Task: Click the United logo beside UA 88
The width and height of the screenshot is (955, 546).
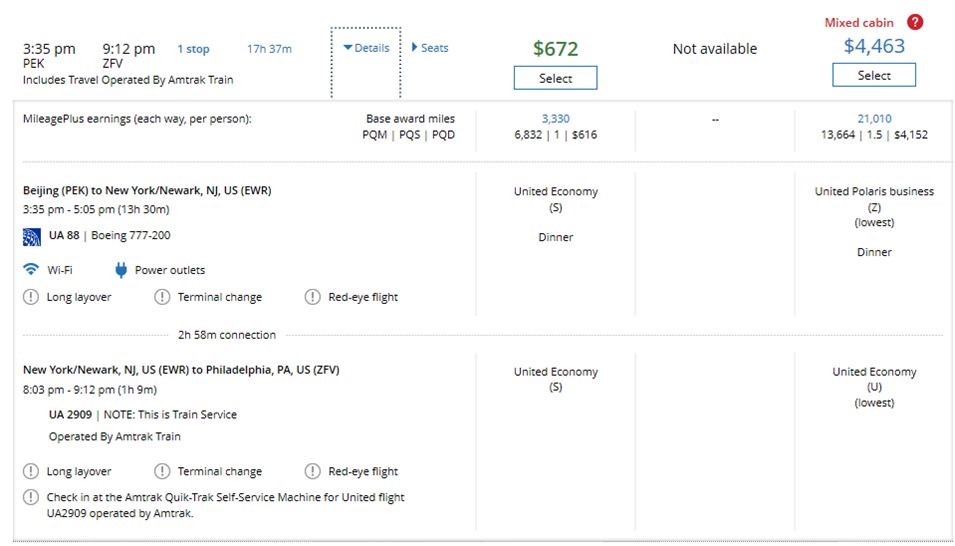Action: [x=32, y=236]
